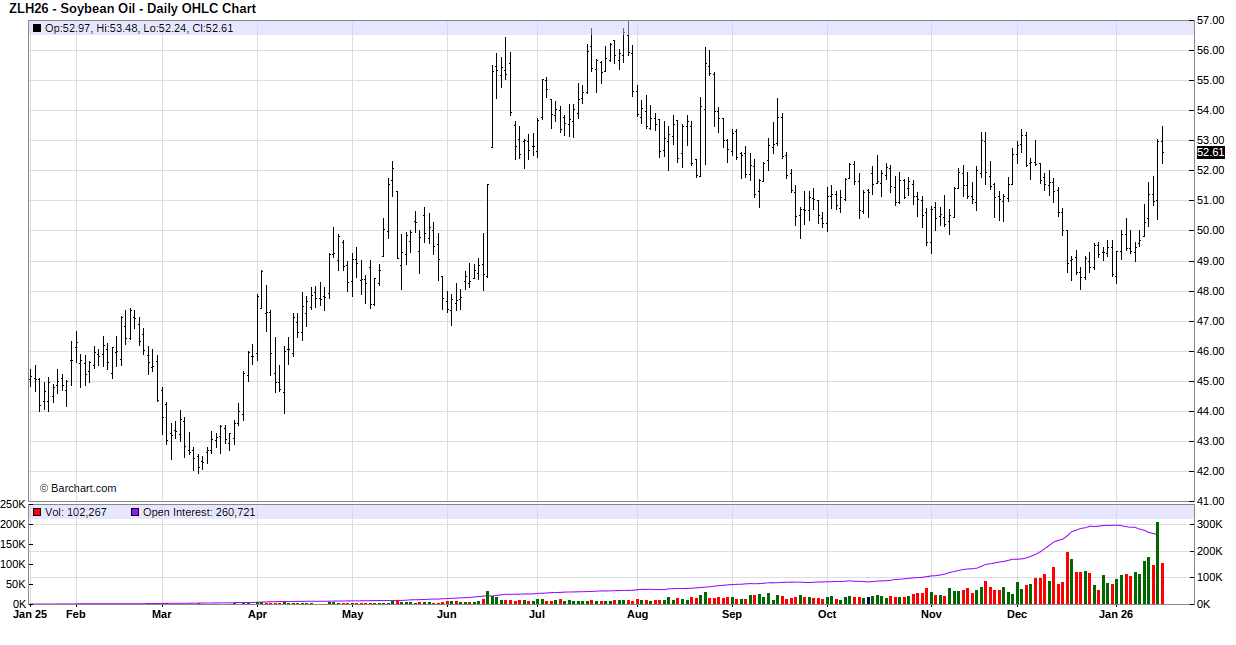Click the black OHLC legend square
This screenshot has width=1236, height=645.
[38, 28]
